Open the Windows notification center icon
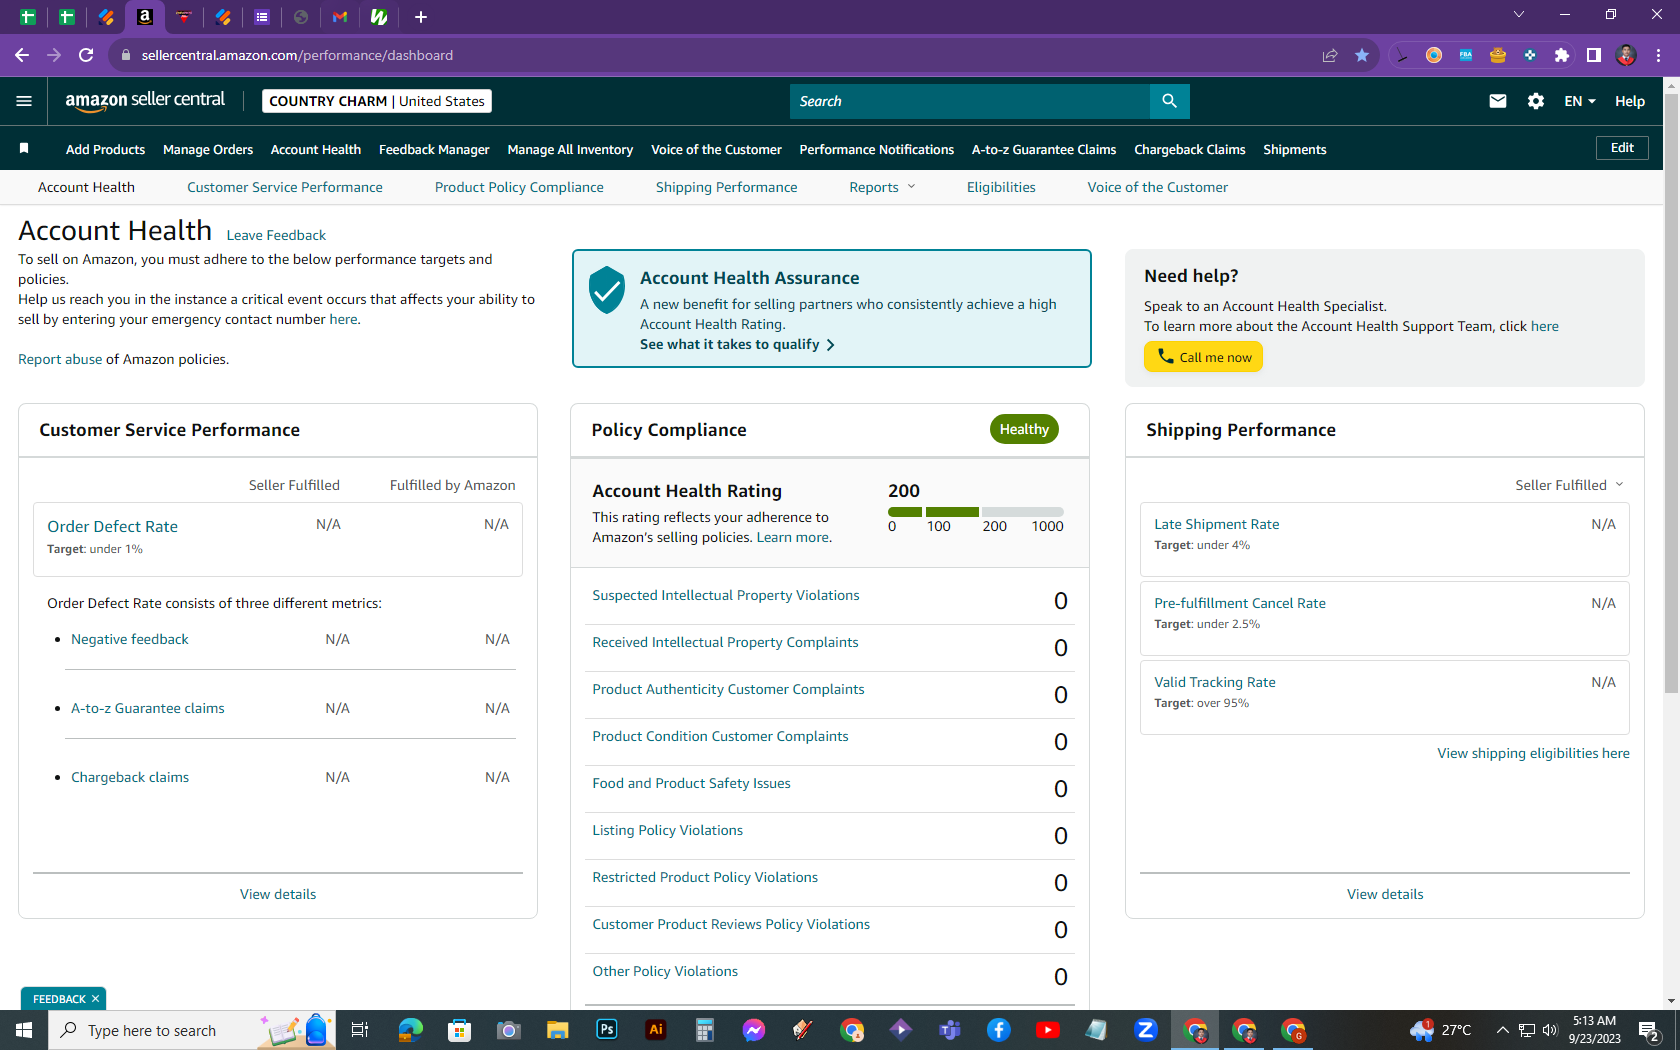The width and height of the screenshot is (1680, 1050). point(1650,1031)
